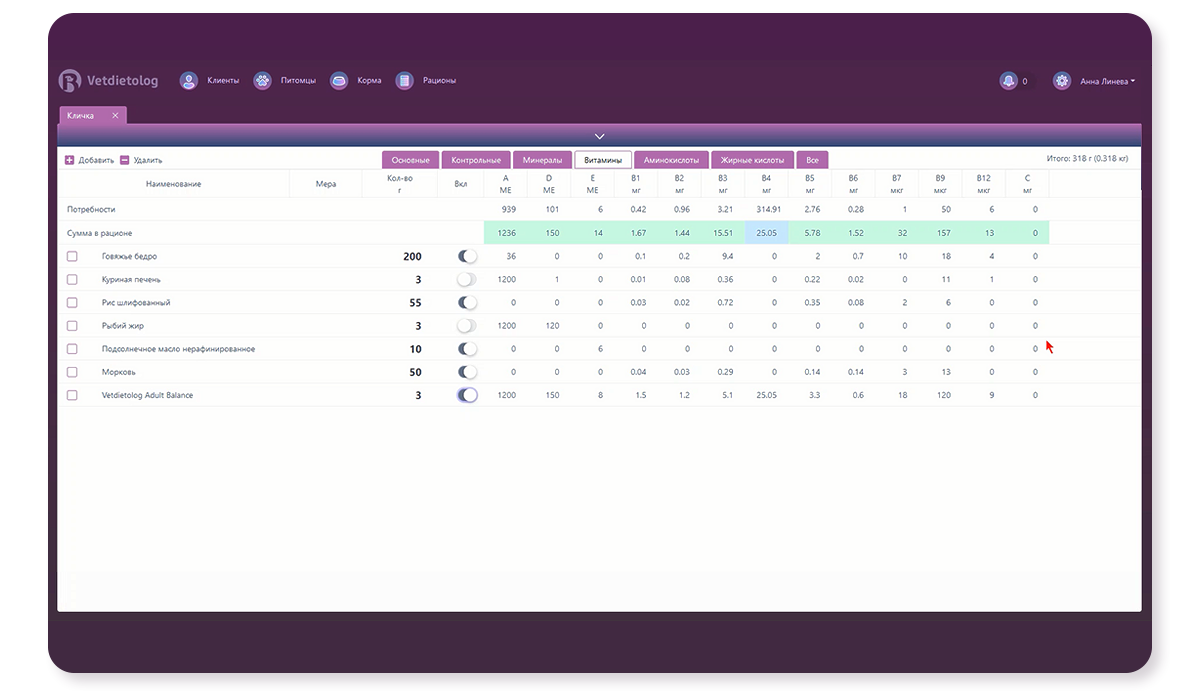The image size is (1200, 700).
Task: Switch to the Аминокислоты tab
Action: [671, 160]
